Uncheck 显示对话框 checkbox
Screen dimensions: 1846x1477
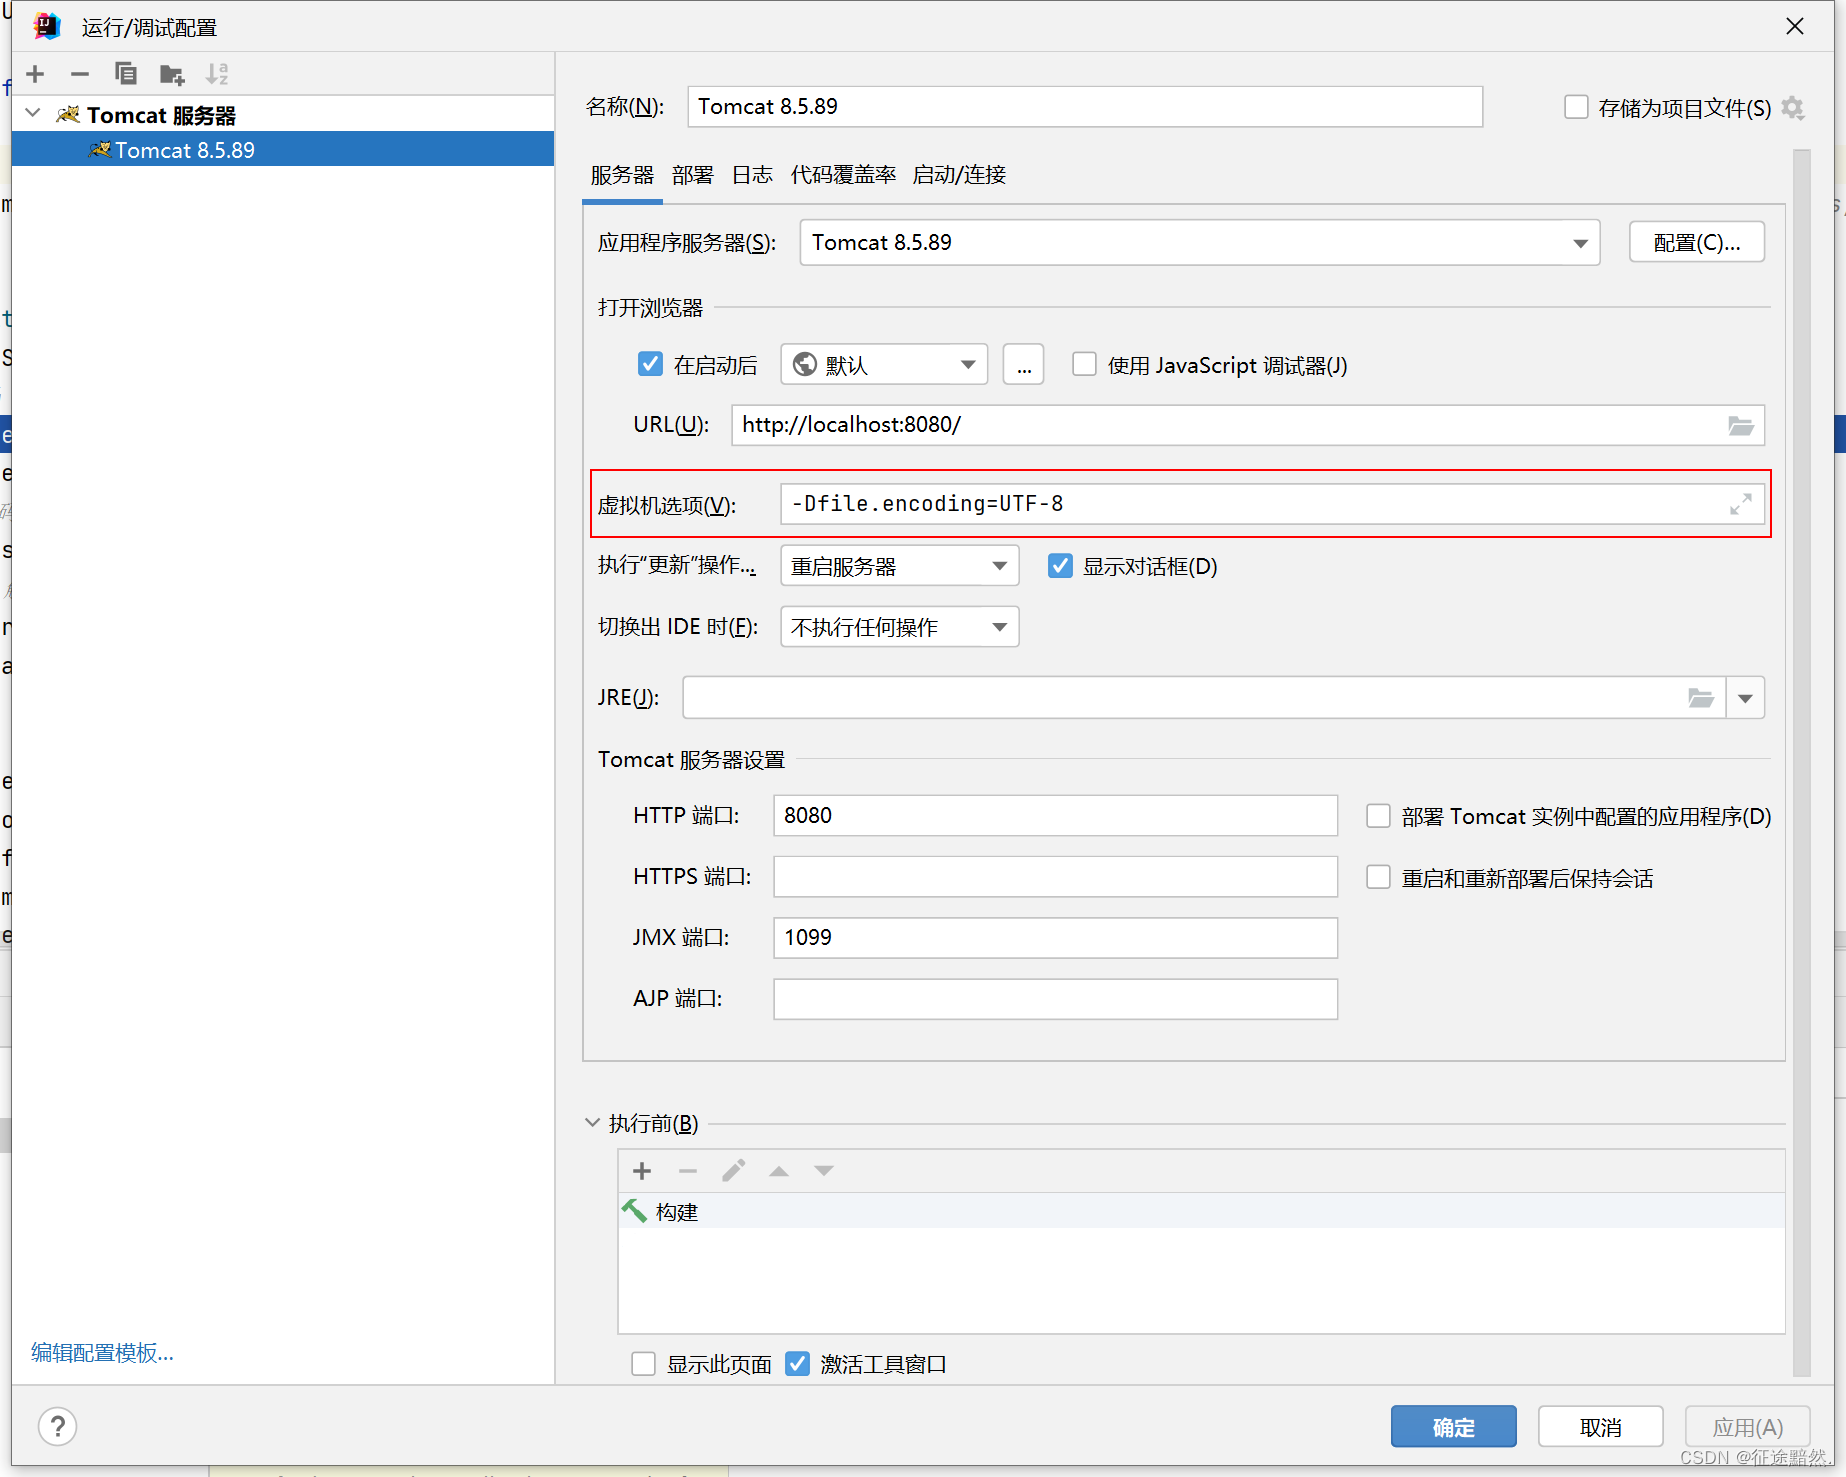1060,566
